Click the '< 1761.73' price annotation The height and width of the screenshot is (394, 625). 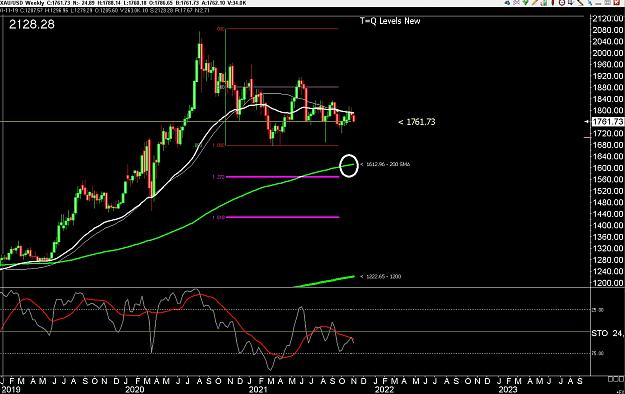pyautogui.click(x=417, y=122)
